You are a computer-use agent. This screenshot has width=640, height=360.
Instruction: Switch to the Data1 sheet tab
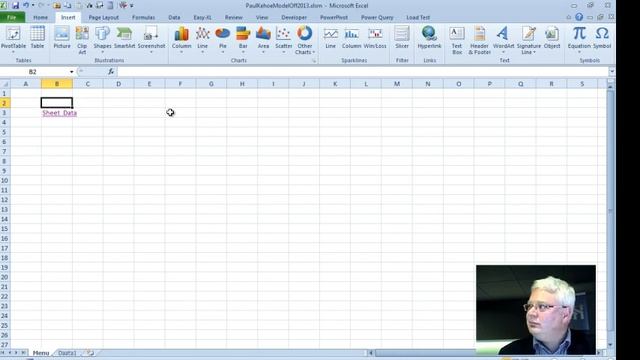[x=67, y=353]
